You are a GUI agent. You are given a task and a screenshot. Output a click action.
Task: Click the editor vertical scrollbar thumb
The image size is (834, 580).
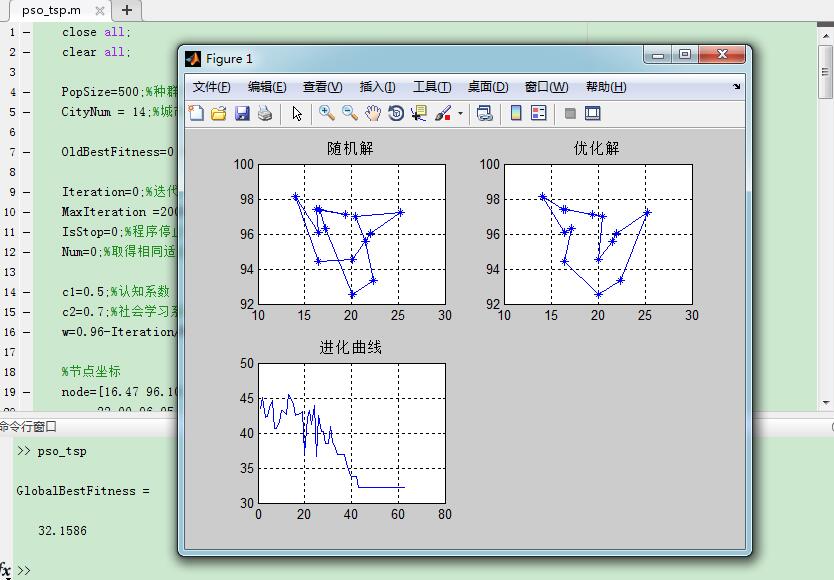(825, 72)
